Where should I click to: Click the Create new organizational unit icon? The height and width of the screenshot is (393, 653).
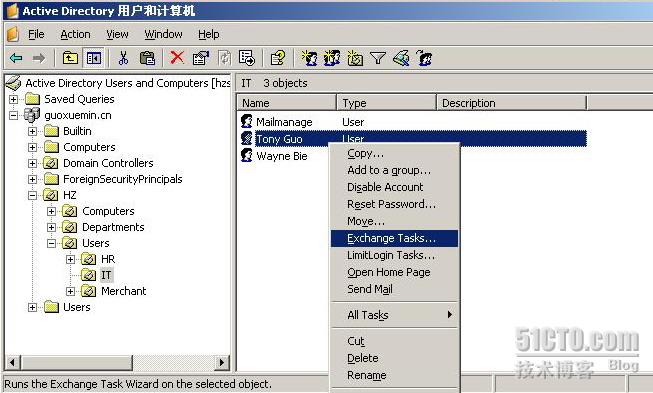click(x=355, y=58)
